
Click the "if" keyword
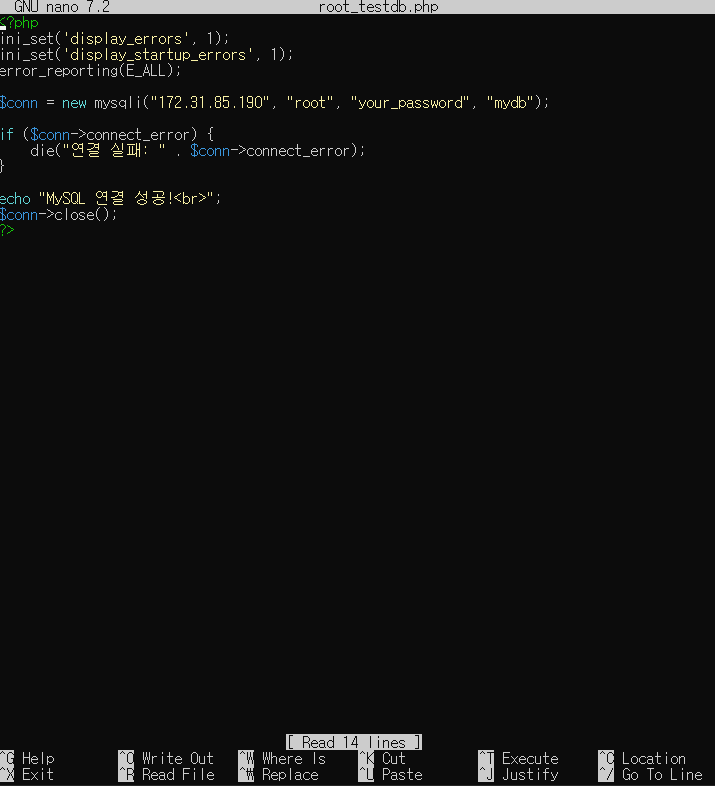pyautogui.click(x=7, y=134)
